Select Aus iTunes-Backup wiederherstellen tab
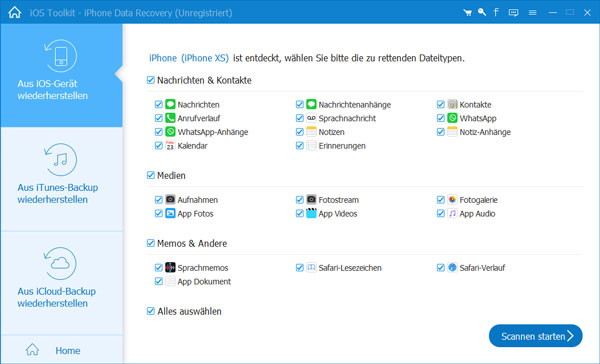600x364 pixels. click(61, 179)
